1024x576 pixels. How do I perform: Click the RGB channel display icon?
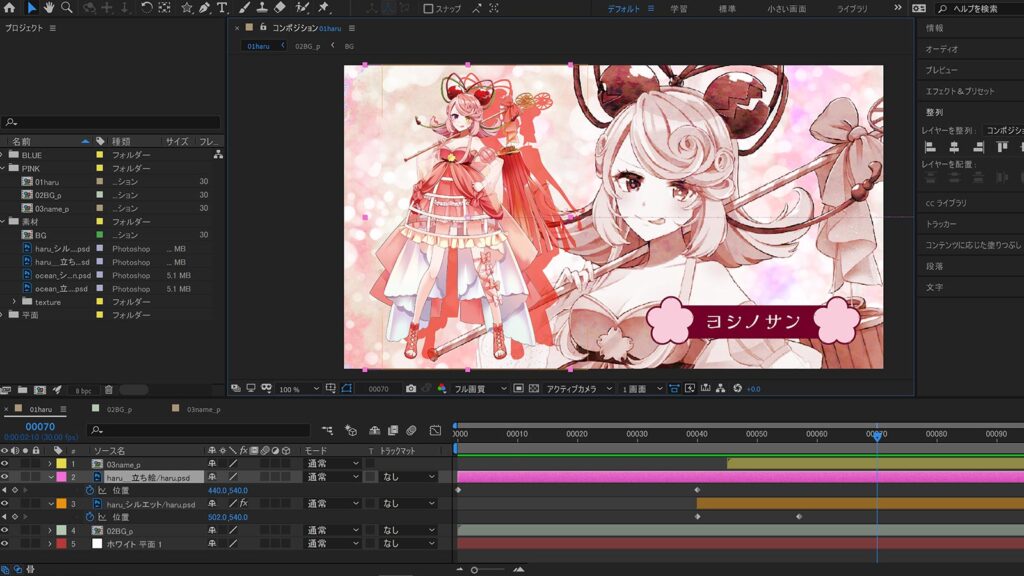click(442, 389)
